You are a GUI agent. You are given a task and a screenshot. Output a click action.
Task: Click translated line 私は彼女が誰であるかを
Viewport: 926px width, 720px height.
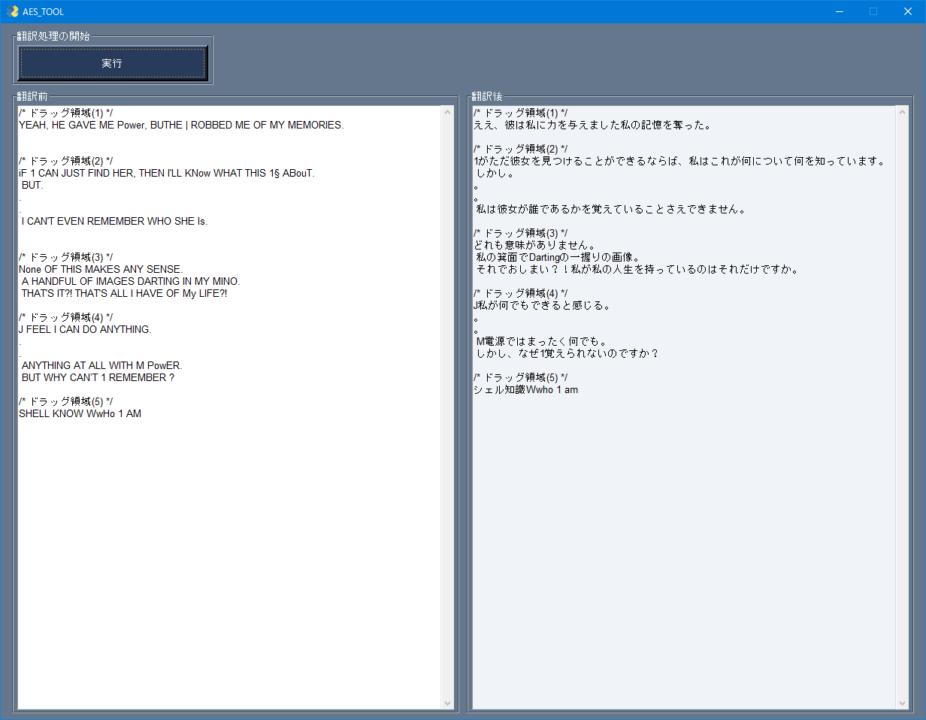tap(611, 209)
